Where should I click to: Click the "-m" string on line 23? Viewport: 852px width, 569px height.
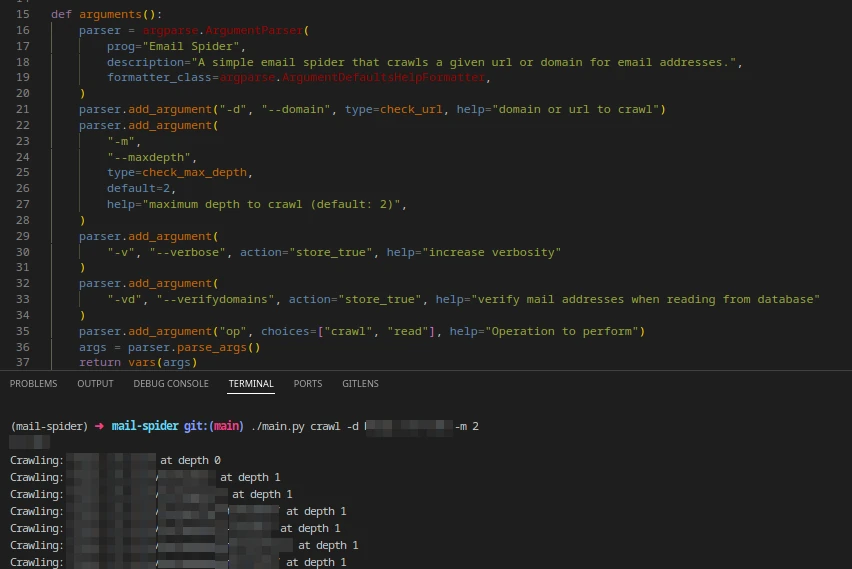coord(121,141)
